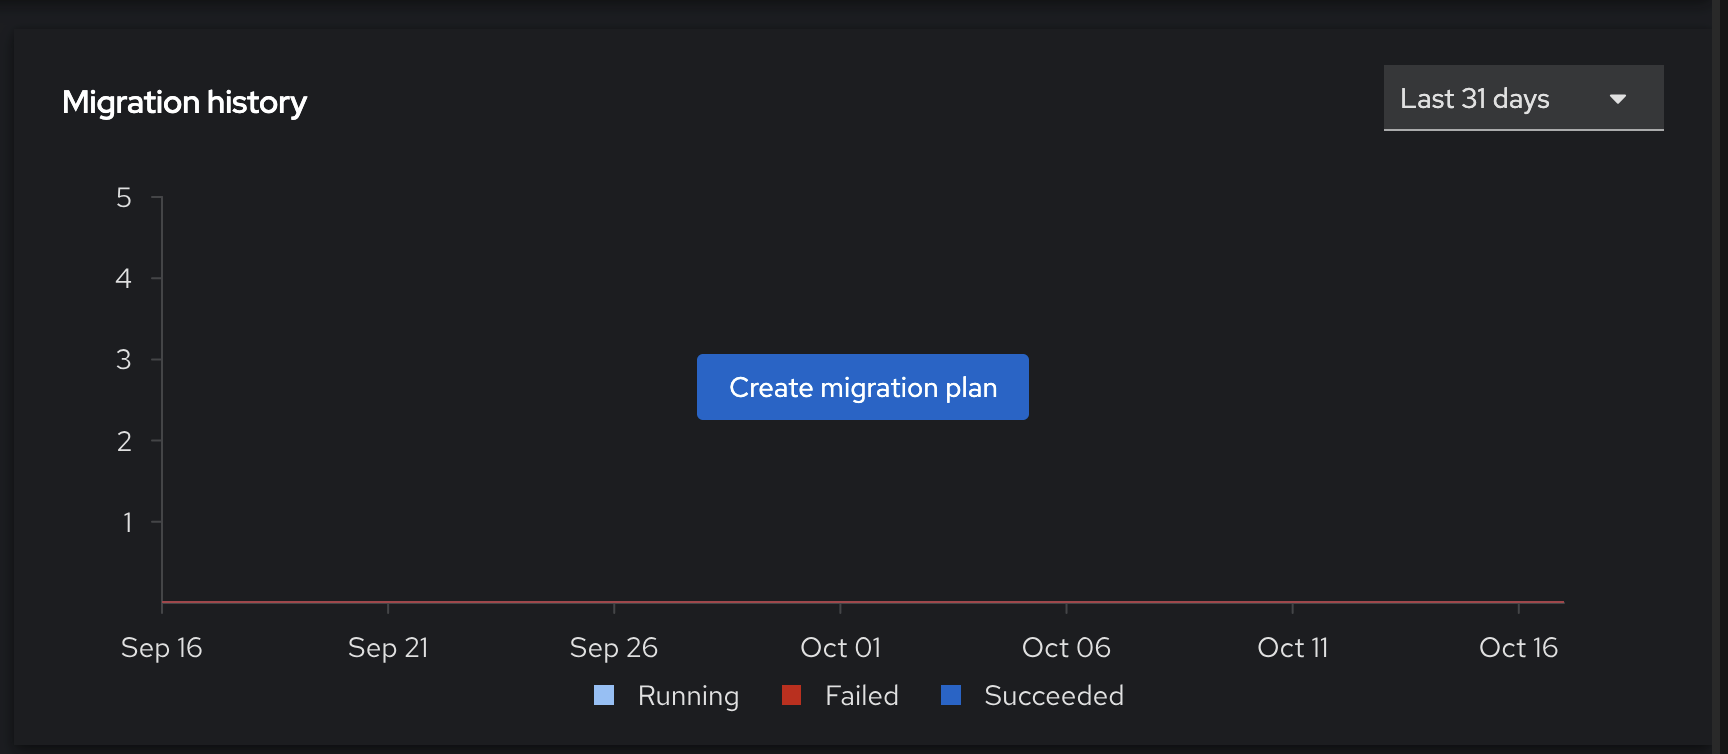Click the Sep 26 date tick label

click(613, 648)
